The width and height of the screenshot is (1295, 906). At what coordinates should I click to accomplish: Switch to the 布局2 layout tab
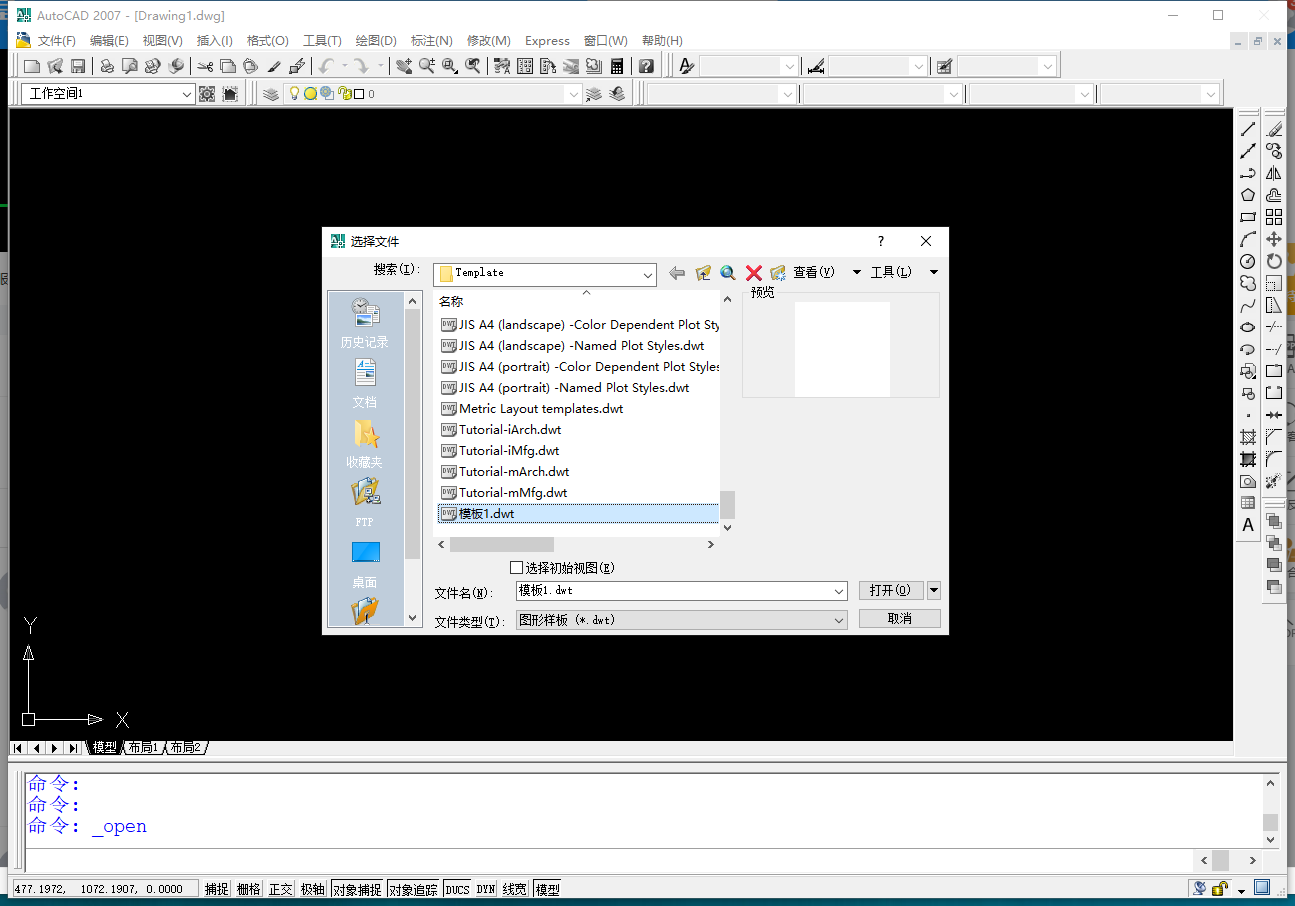pyautogui.click(x=185, y=748)
